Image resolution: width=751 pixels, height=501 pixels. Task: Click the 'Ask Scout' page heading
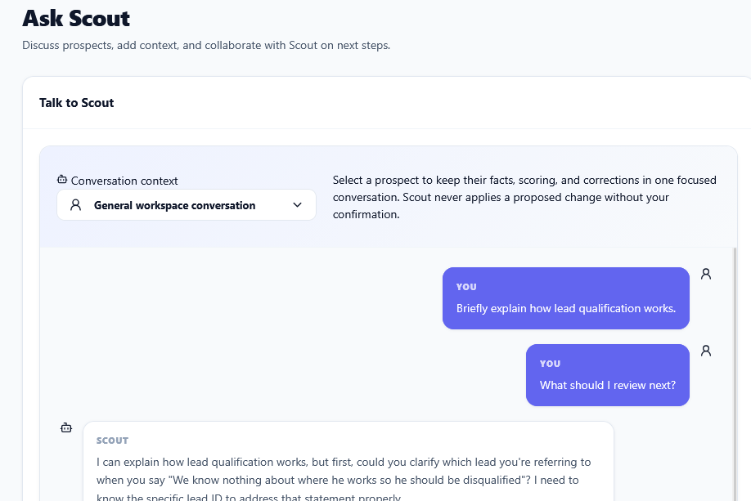point(76,19)
